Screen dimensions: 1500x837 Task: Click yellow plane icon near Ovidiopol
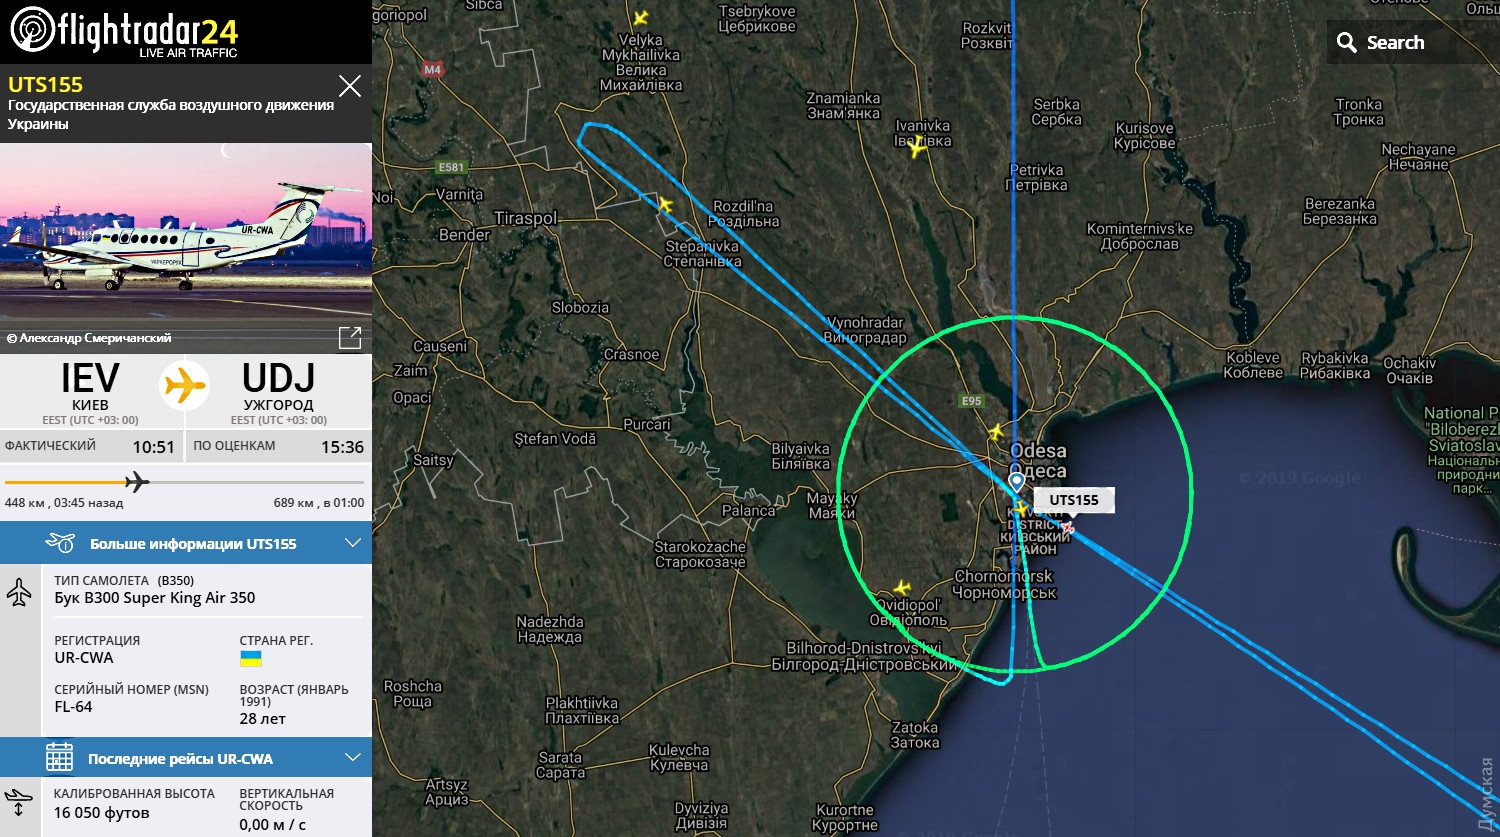tap(902, 587)
